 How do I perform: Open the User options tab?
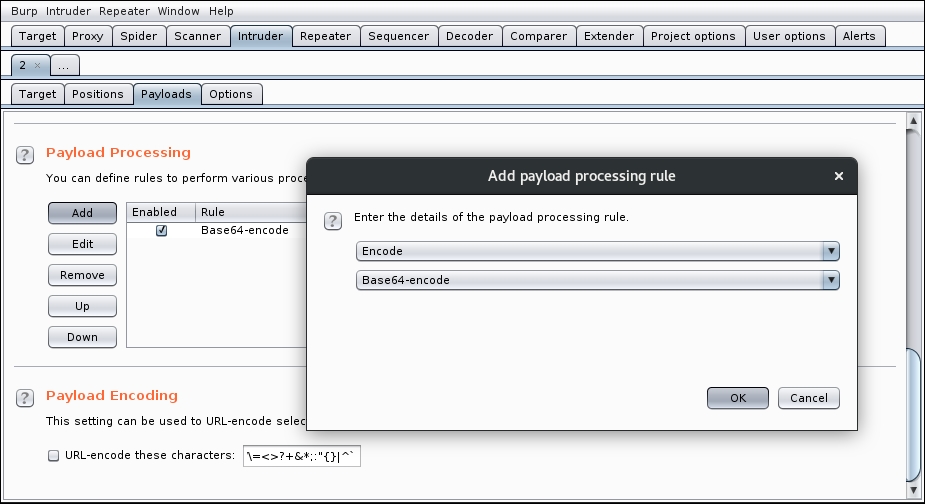(789, 36)
